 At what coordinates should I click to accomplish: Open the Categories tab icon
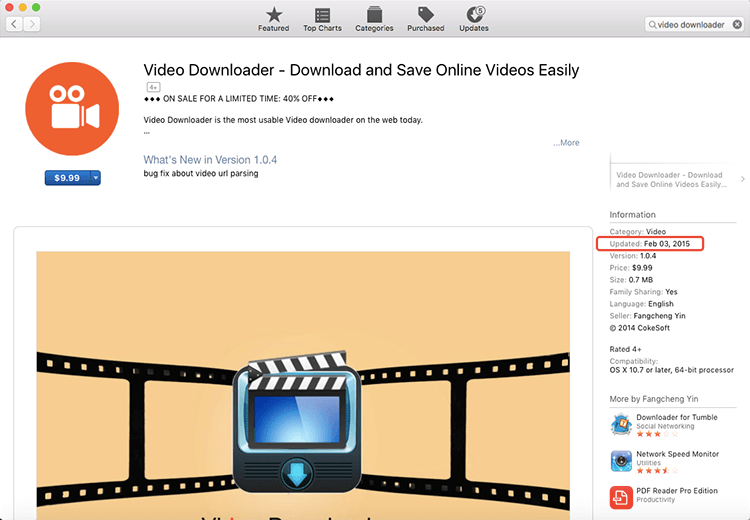374,15
